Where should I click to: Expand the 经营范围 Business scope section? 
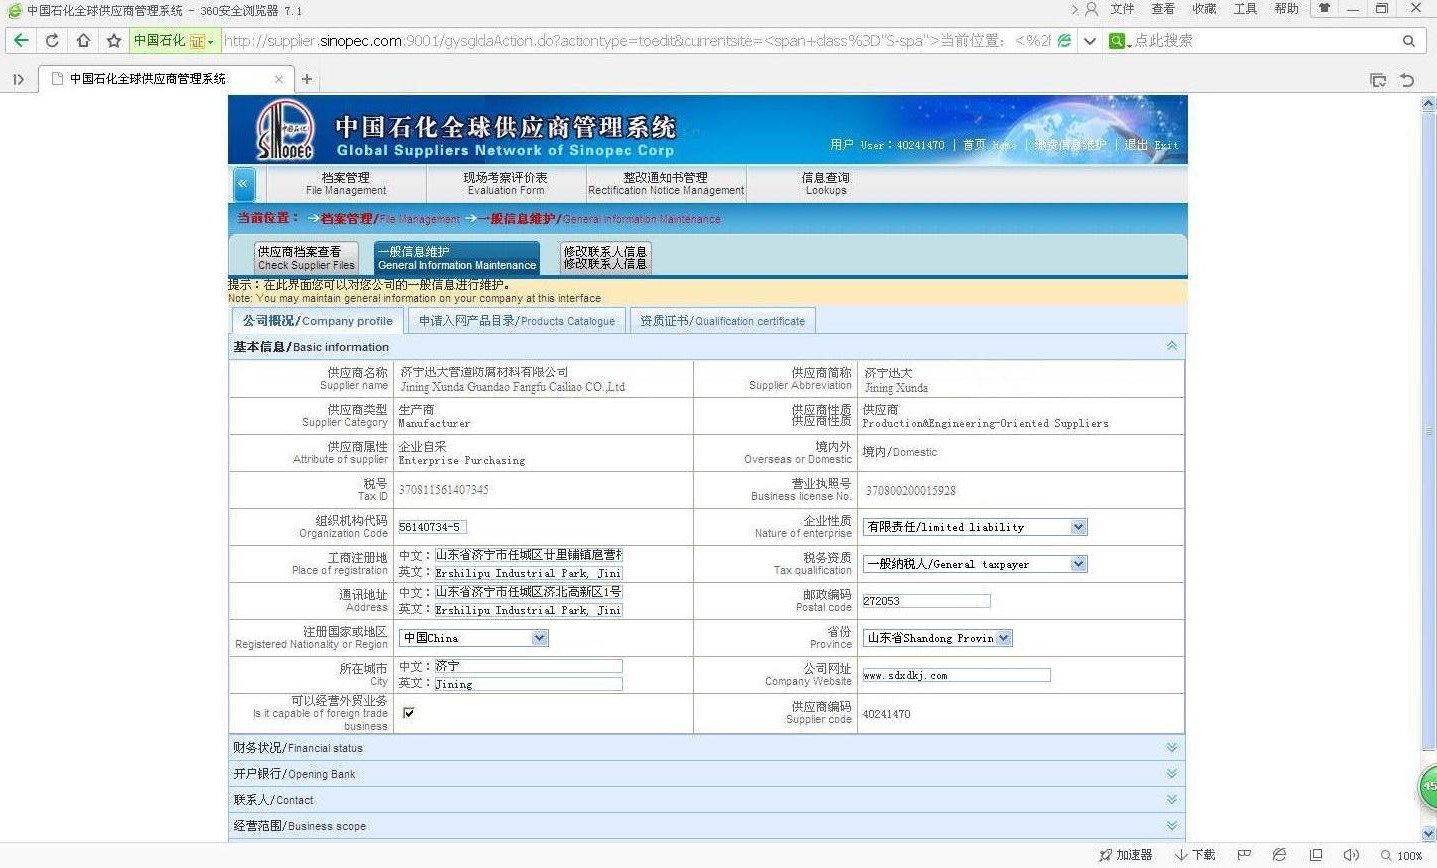coord(1171,825)
